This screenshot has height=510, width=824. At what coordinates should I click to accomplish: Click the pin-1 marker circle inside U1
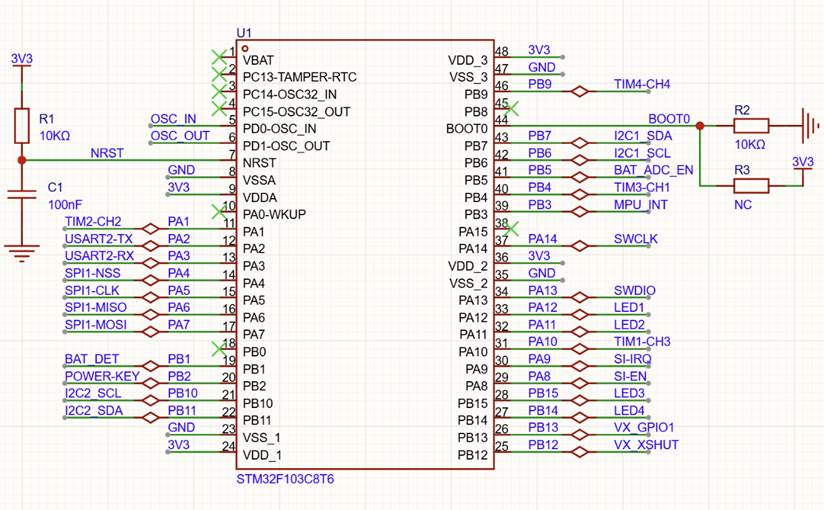[245, 48]
